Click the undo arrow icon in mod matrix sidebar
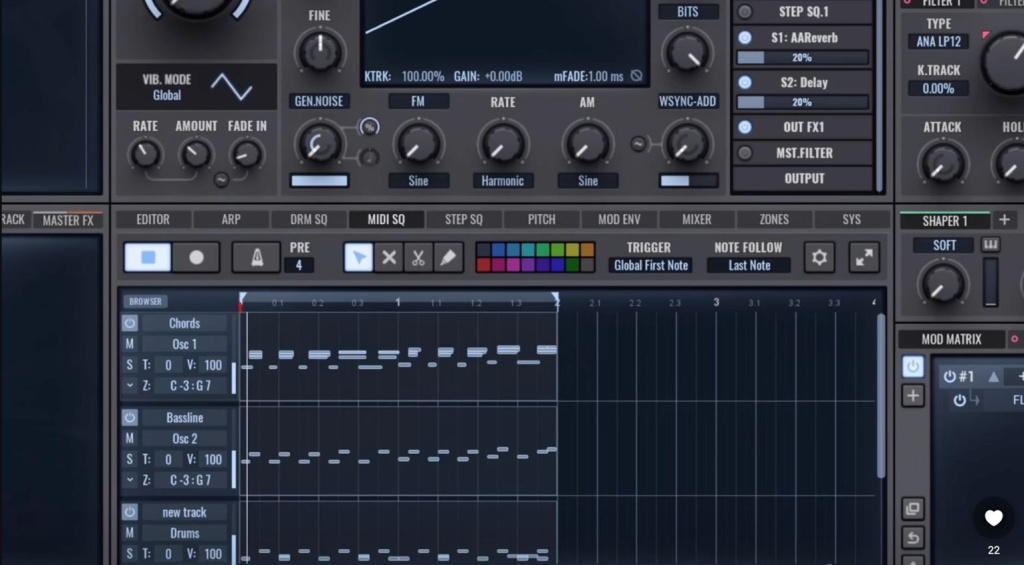1024x565 pixels. click(912, 538)
